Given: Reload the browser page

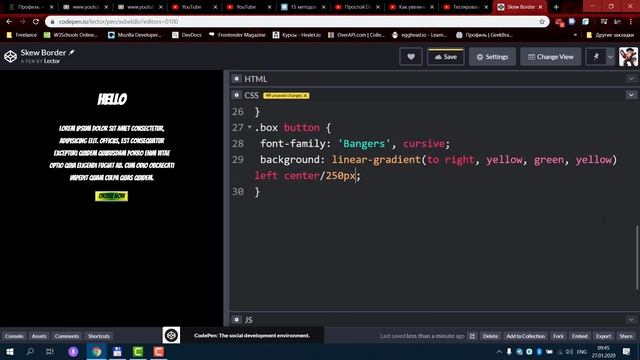Looking at the screenshot, I should coord(36,22).
